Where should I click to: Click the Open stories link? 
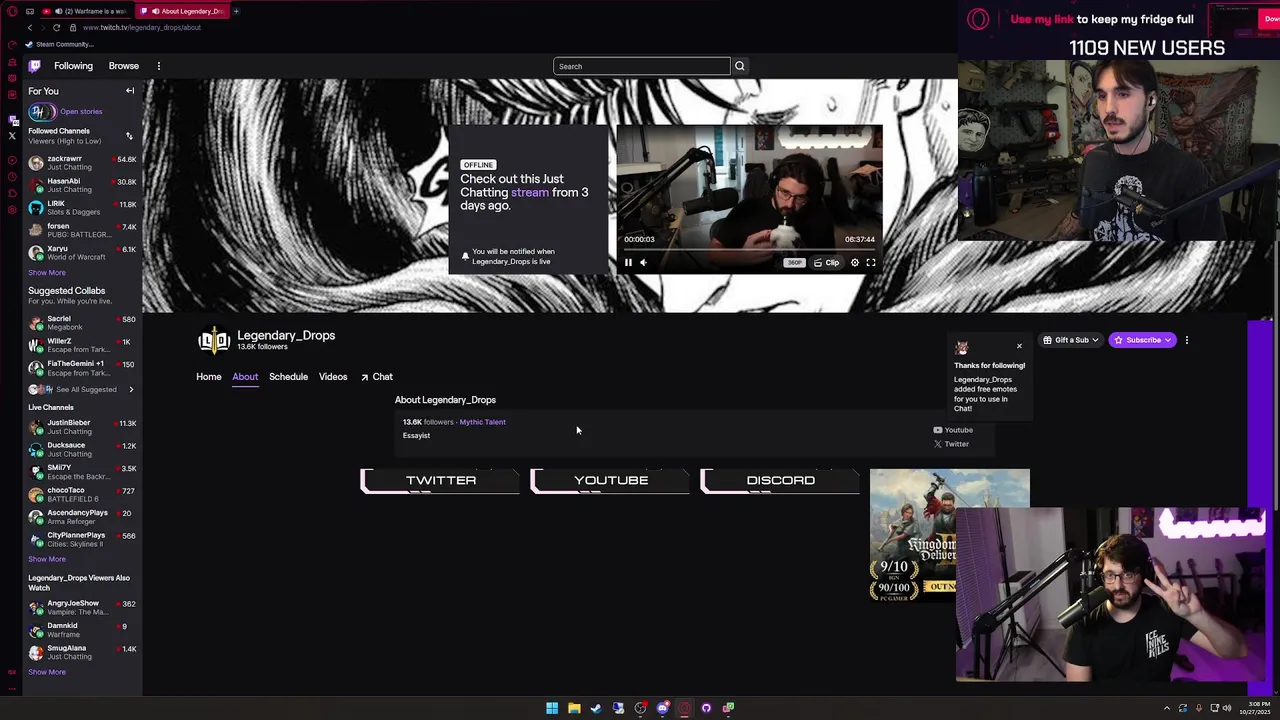click(81, 112)
